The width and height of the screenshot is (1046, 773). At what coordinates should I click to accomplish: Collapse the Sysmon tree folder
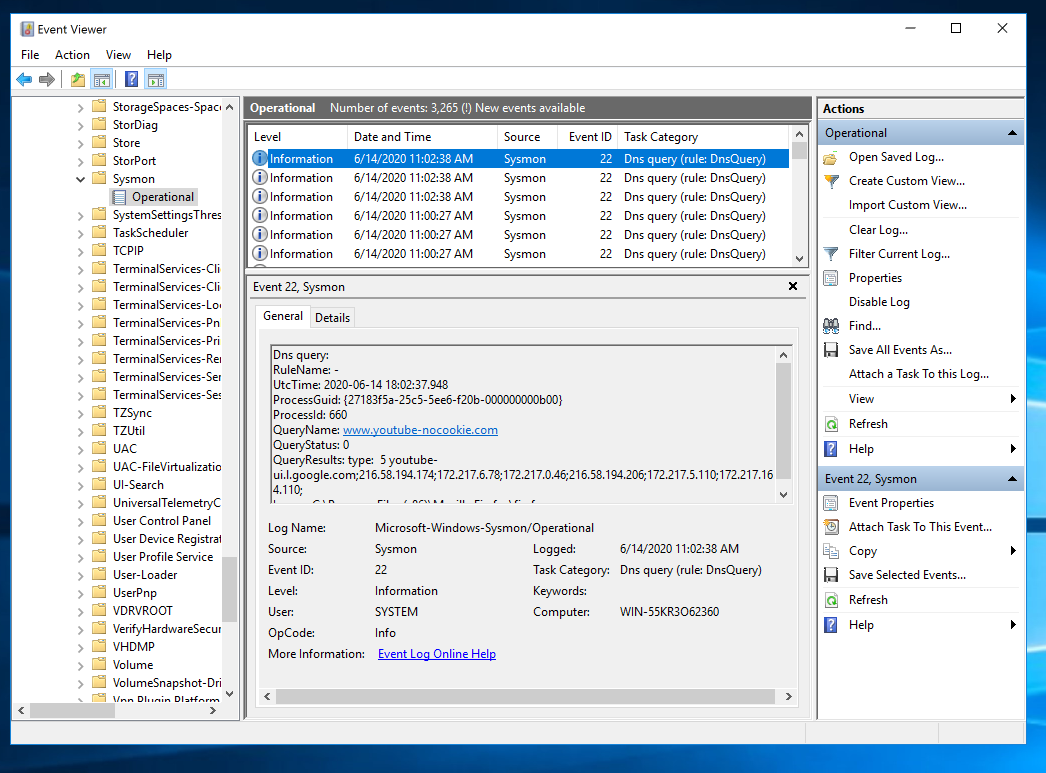(81, 179)
